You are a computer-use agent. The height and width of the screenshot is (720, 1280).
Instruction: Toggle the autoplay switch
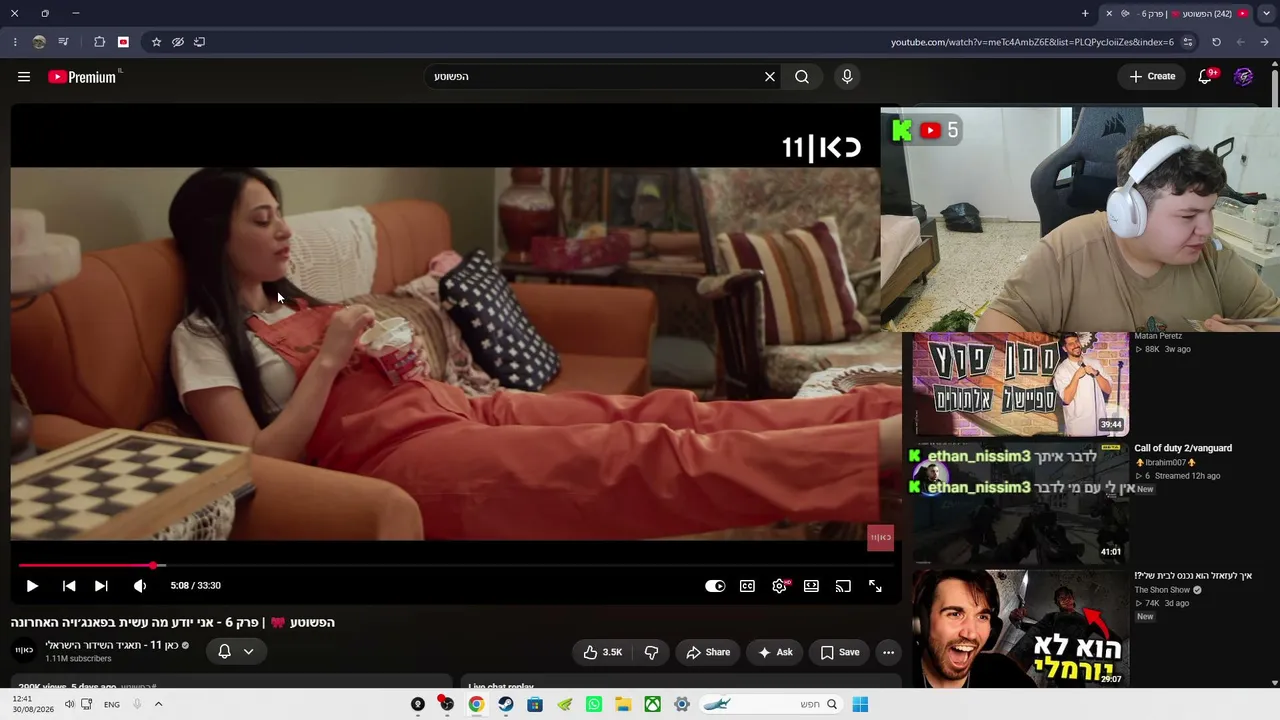(715, 586)
